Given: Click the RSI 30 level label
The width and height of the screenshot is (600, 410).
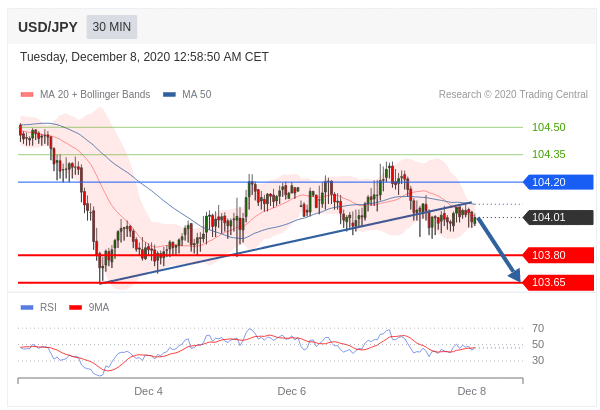Looking at the screenshot, I should point(538,360).
